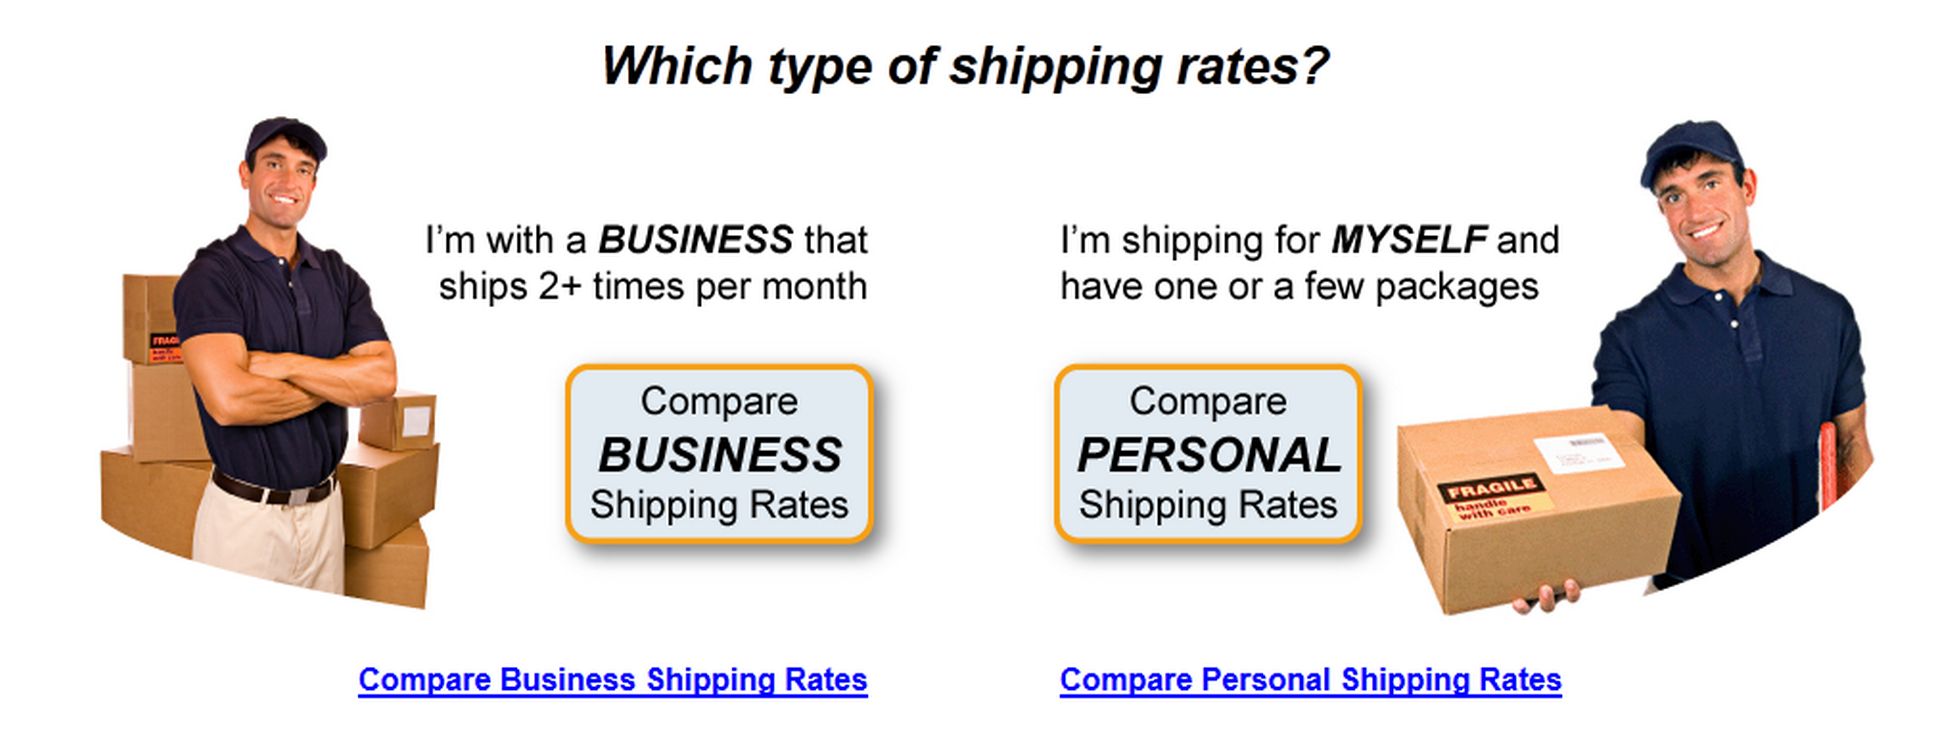Follow the Compare Personal Shipping Rates link

pyautogui.click(x=1310, y=680)
